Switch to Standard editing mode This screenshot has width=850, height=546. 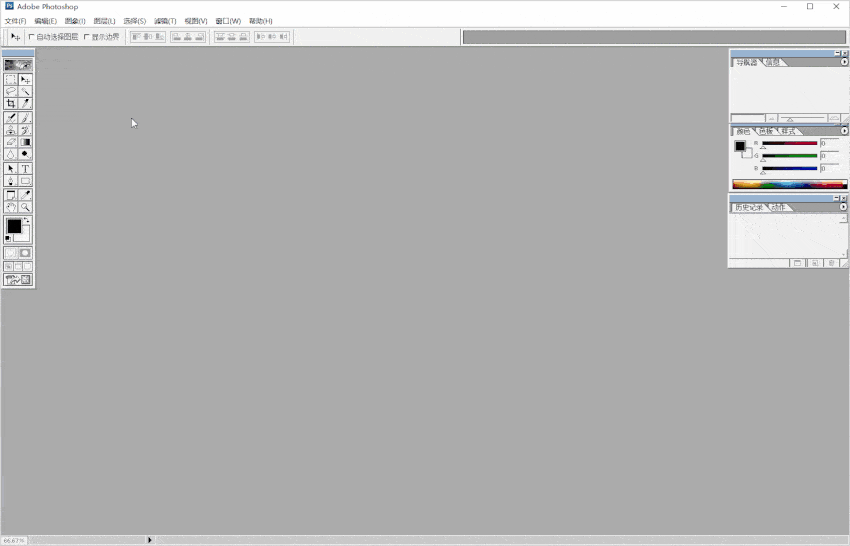[x=11, y=253]
